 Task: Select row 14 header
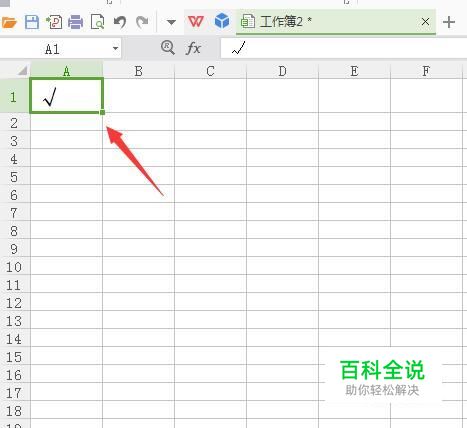coord(15,338)
